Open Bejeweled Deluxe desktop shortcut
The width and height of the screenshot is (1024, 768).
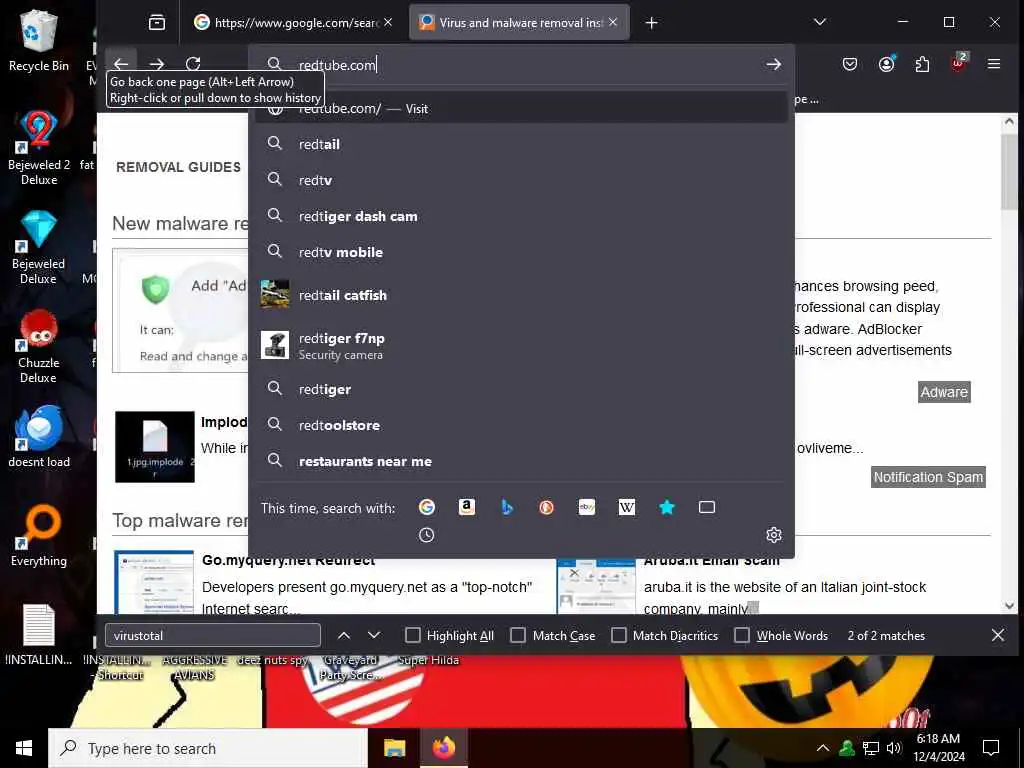39,247
